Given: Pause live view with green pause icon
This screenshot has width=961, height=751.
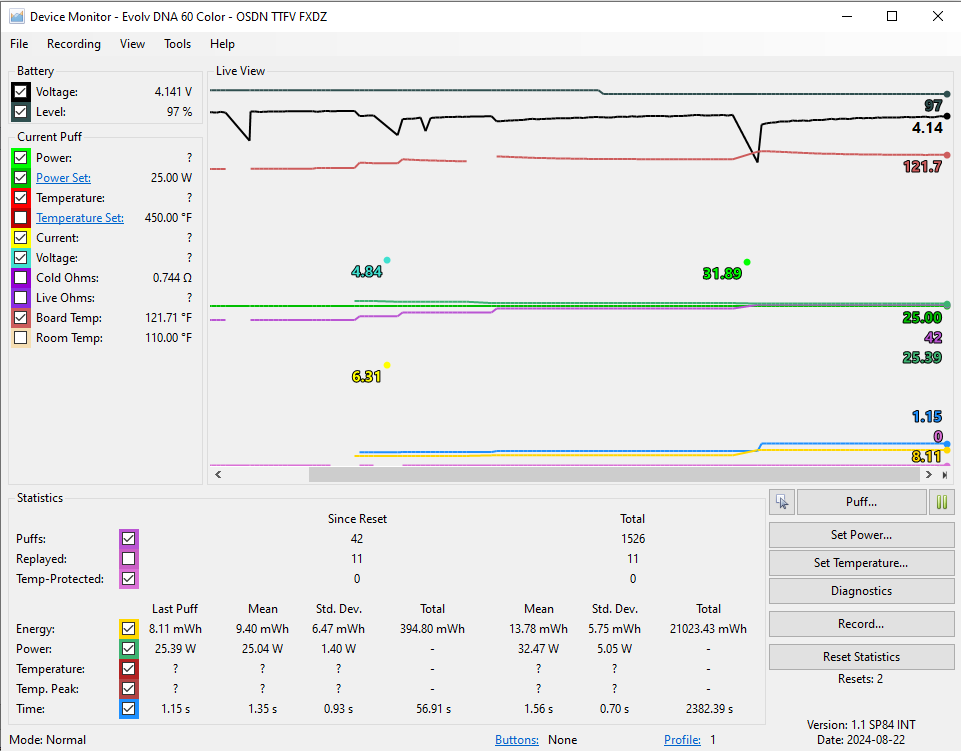Looking at the screenshot, I should pos(941,503).
